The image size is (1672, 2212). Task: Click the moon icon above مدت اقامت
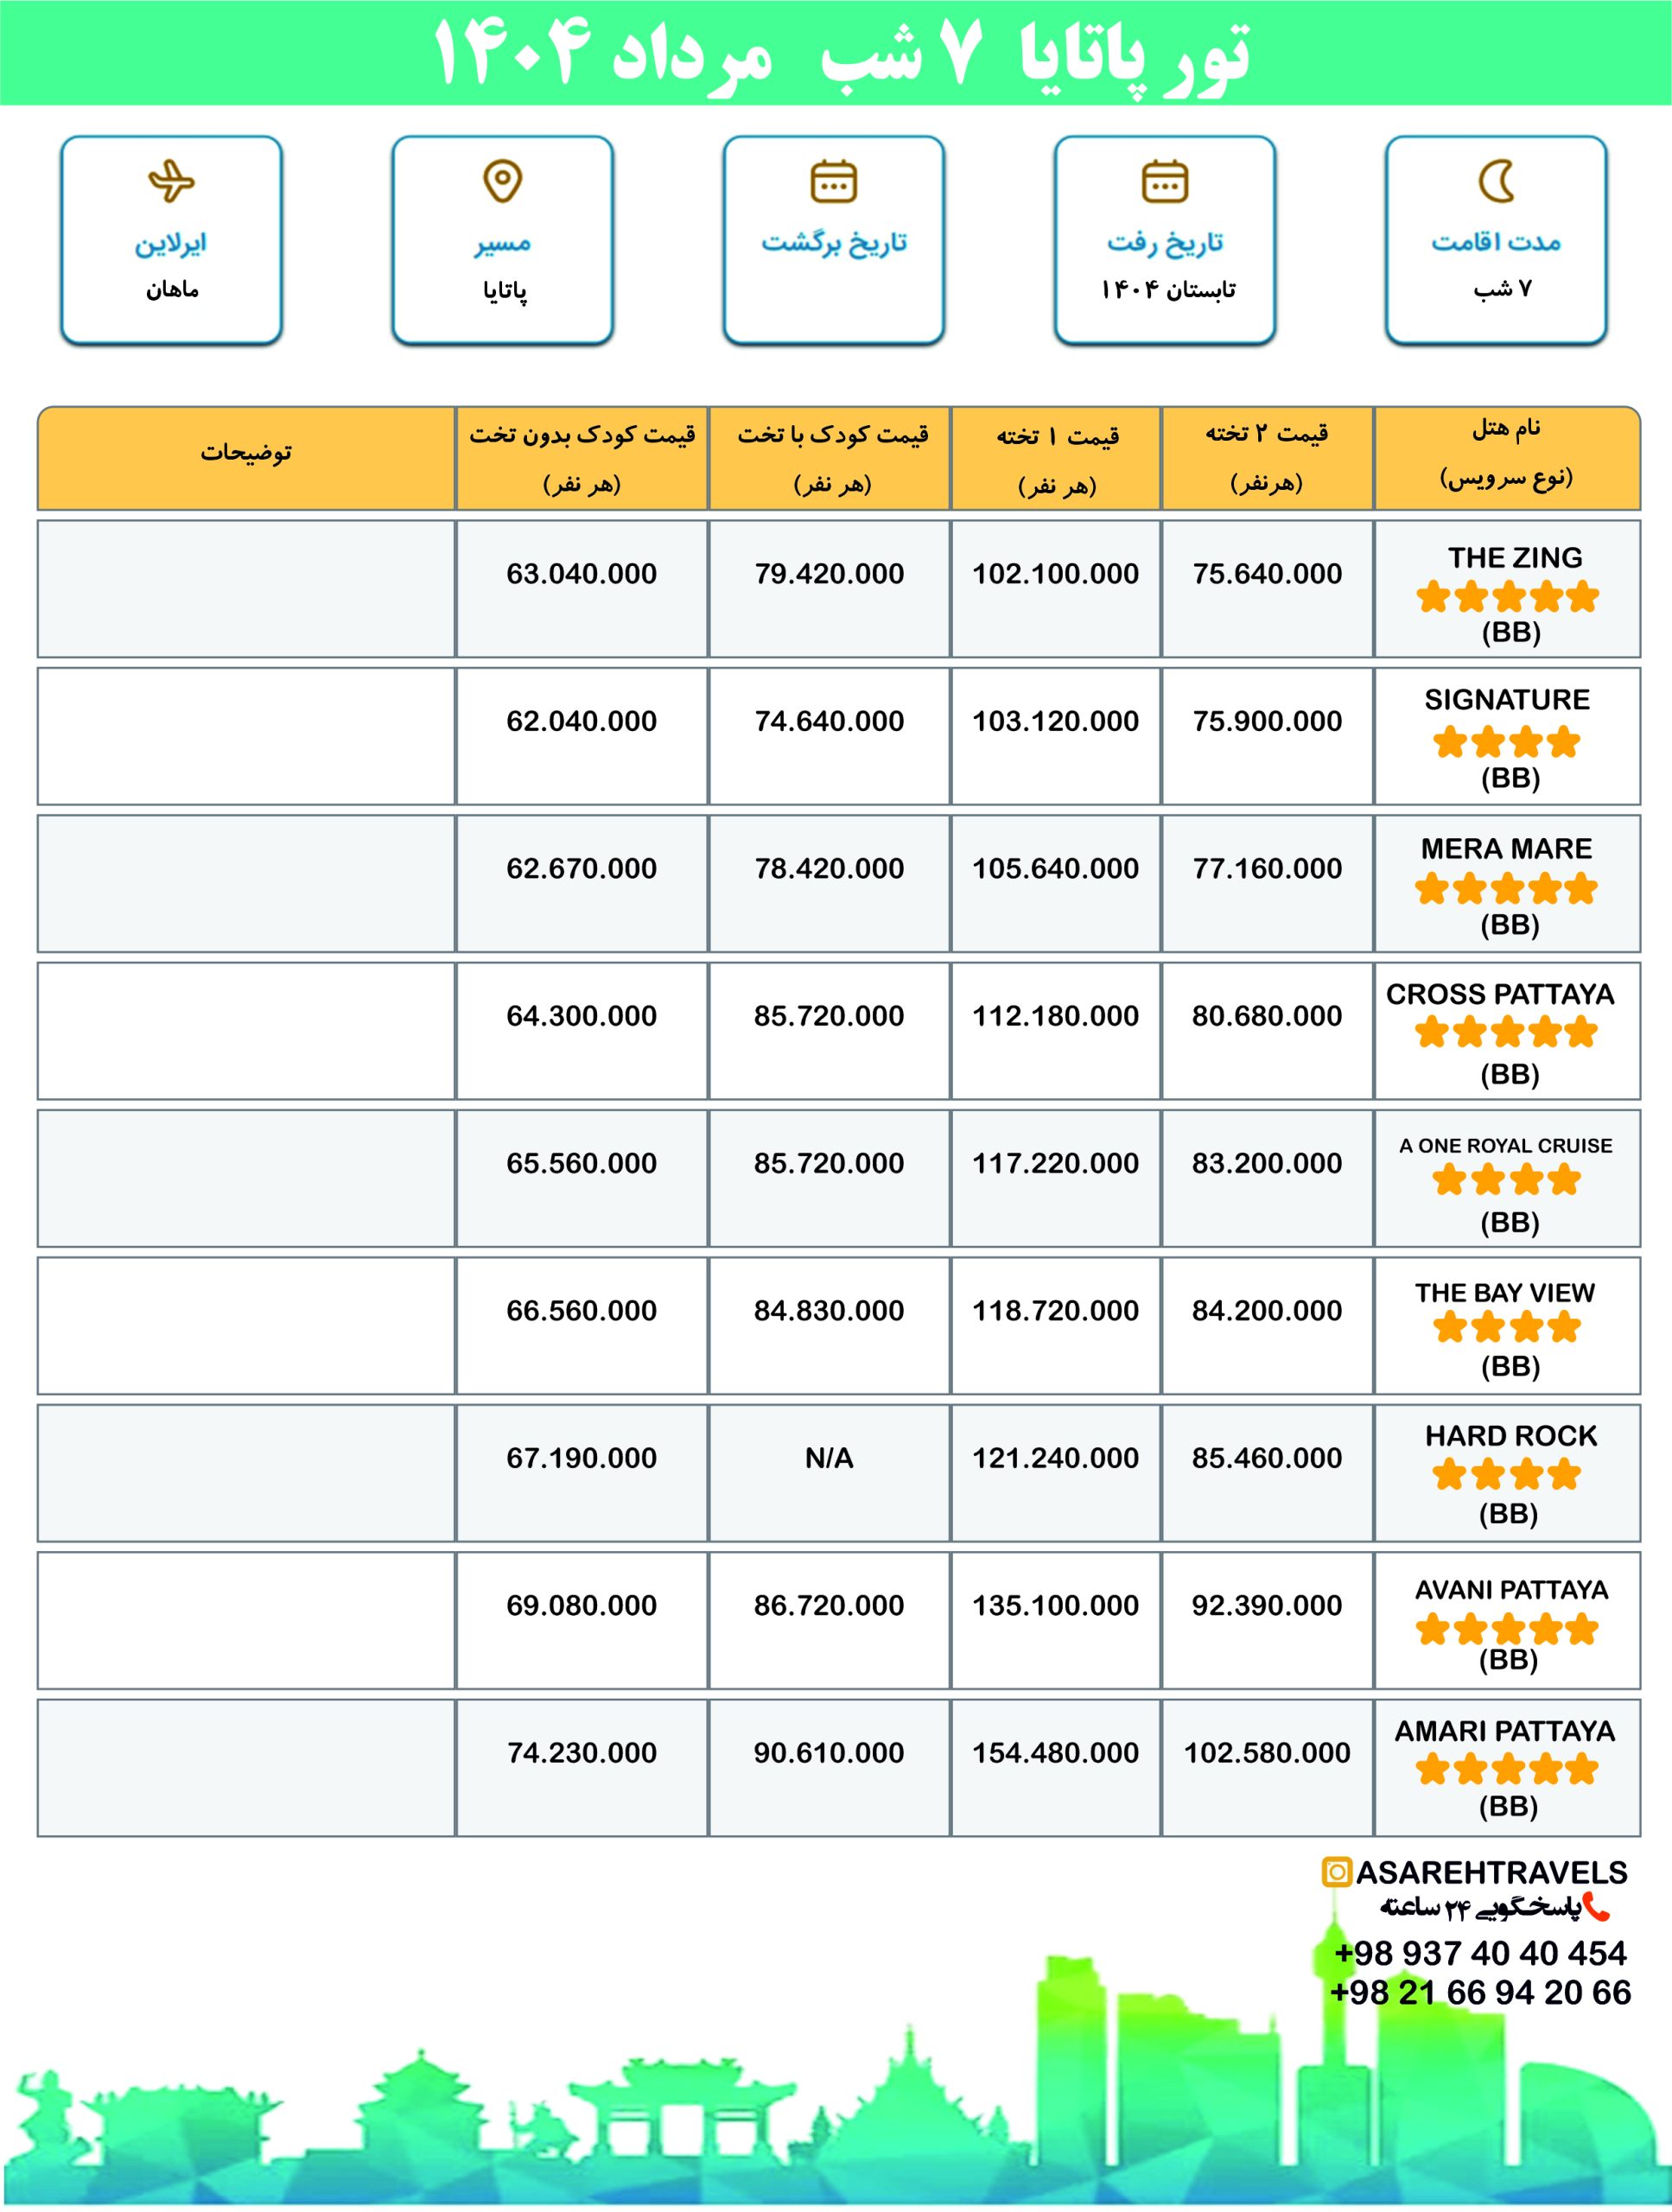pyautogui.click(x=1497, y=181)
